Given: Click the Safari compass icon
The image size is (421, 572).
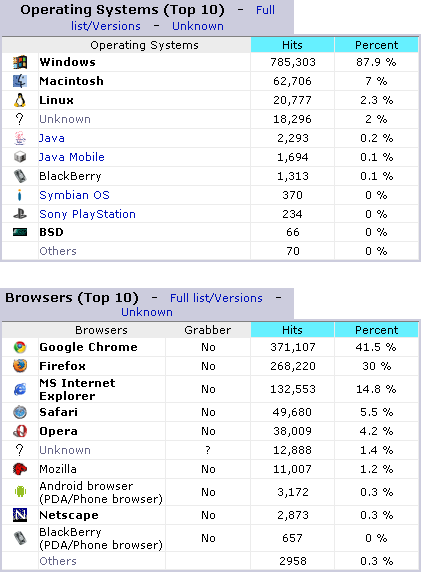Looking at the screenshot, I should point(20,412).
